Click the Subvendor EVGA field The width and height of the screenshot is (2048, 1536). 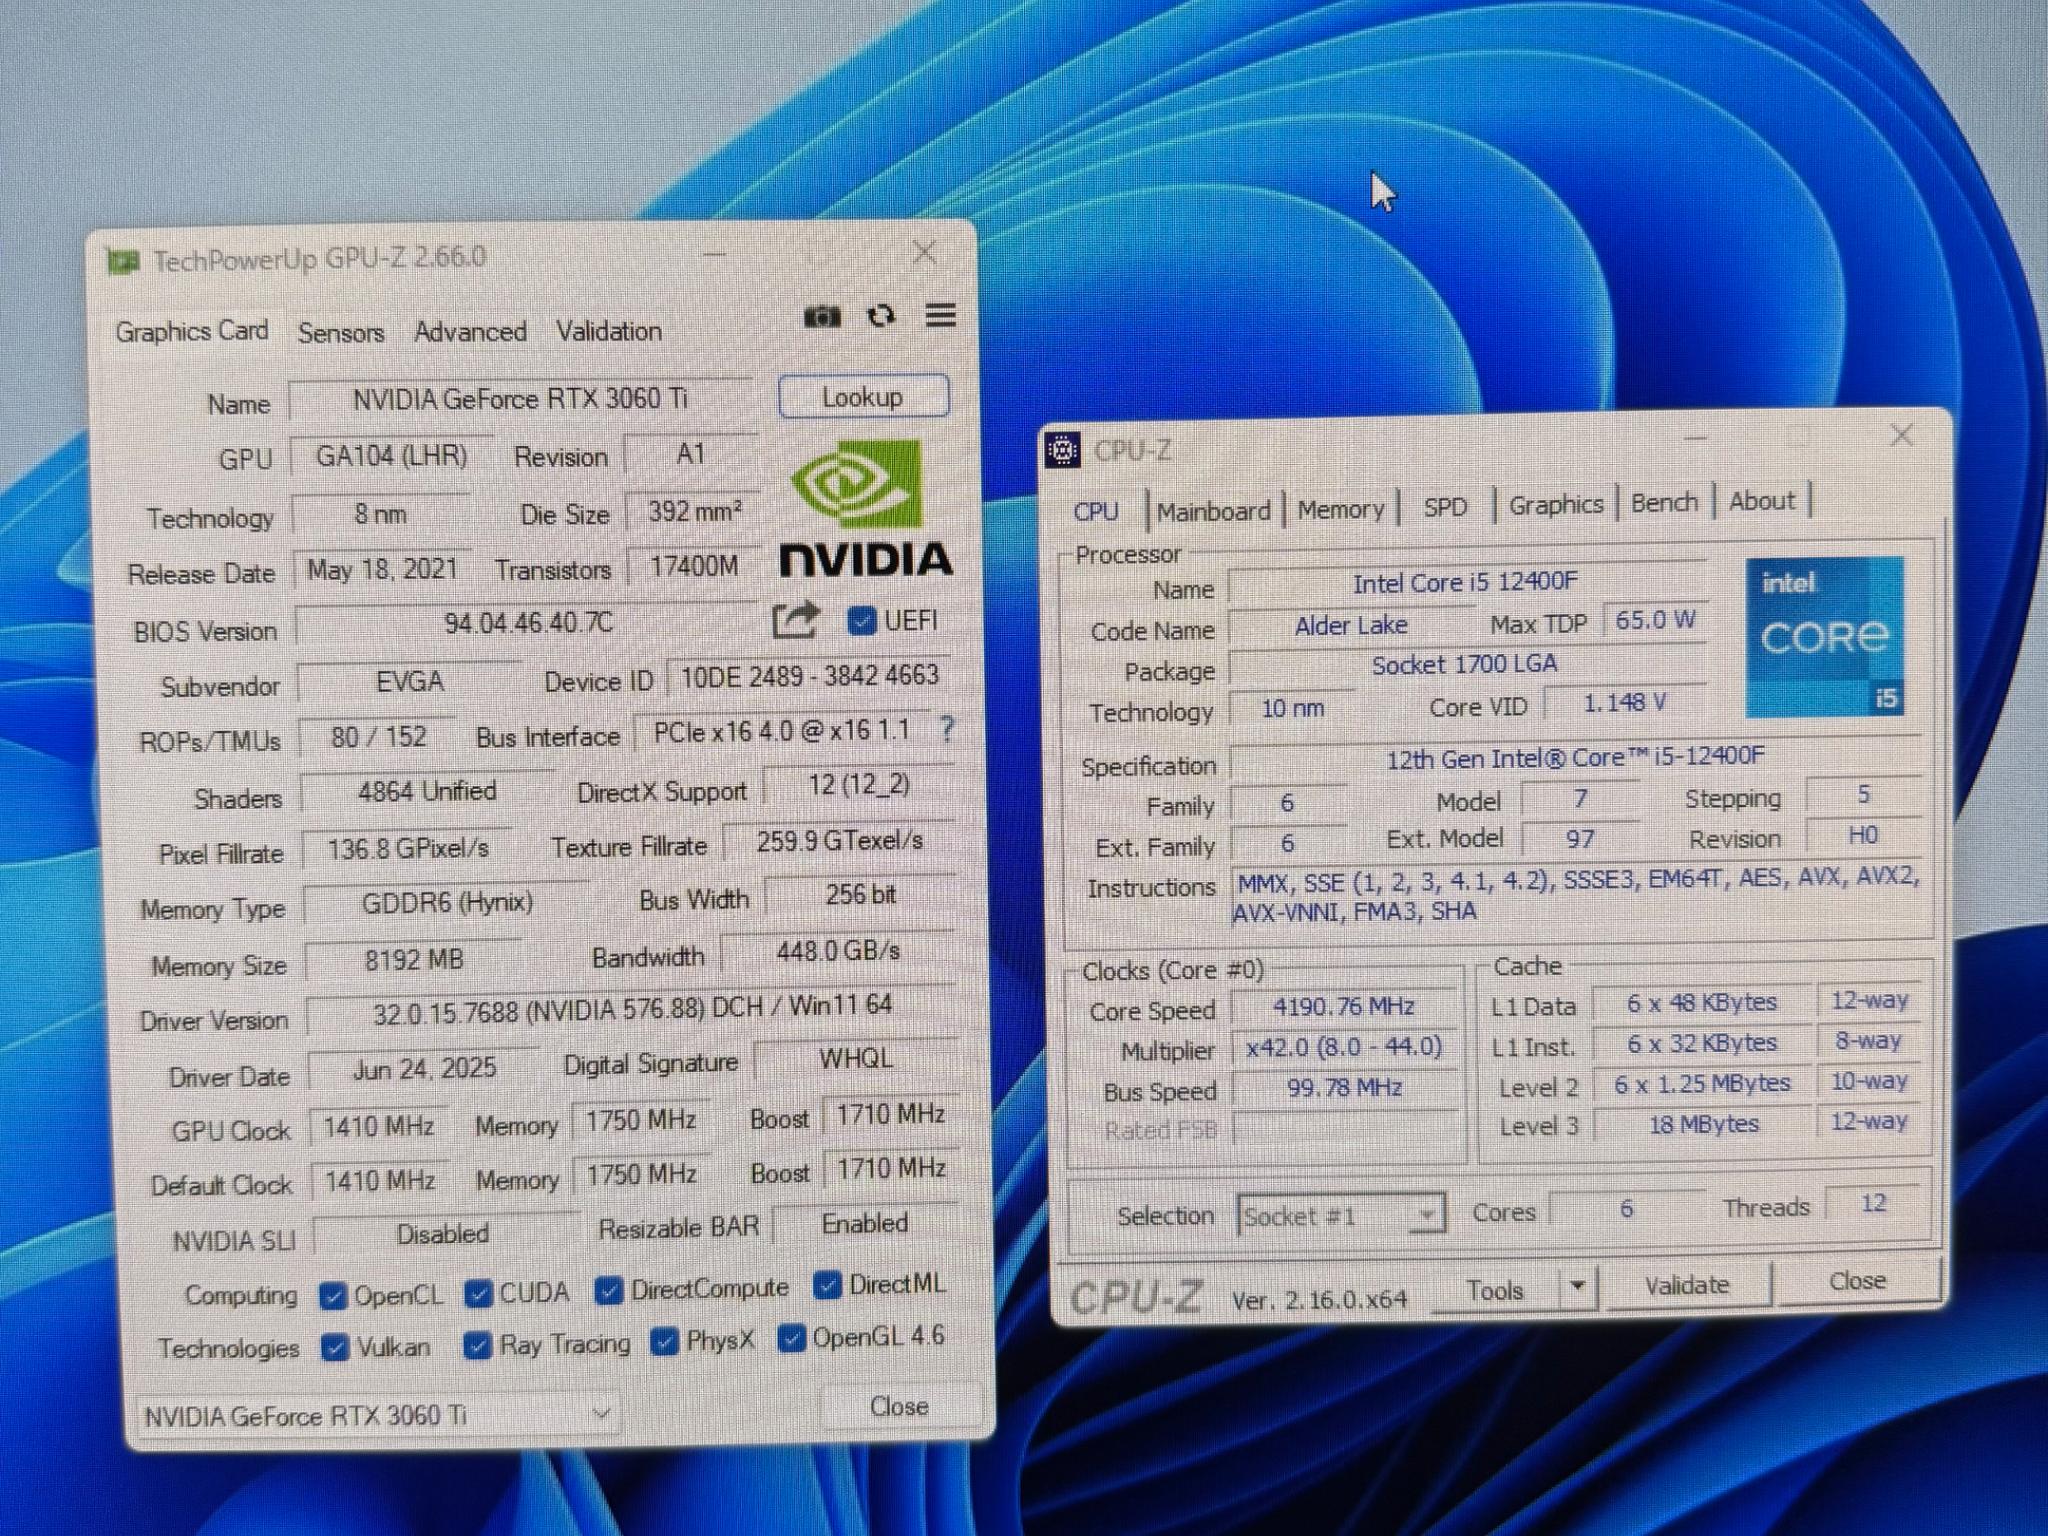[x=409, y=681]
